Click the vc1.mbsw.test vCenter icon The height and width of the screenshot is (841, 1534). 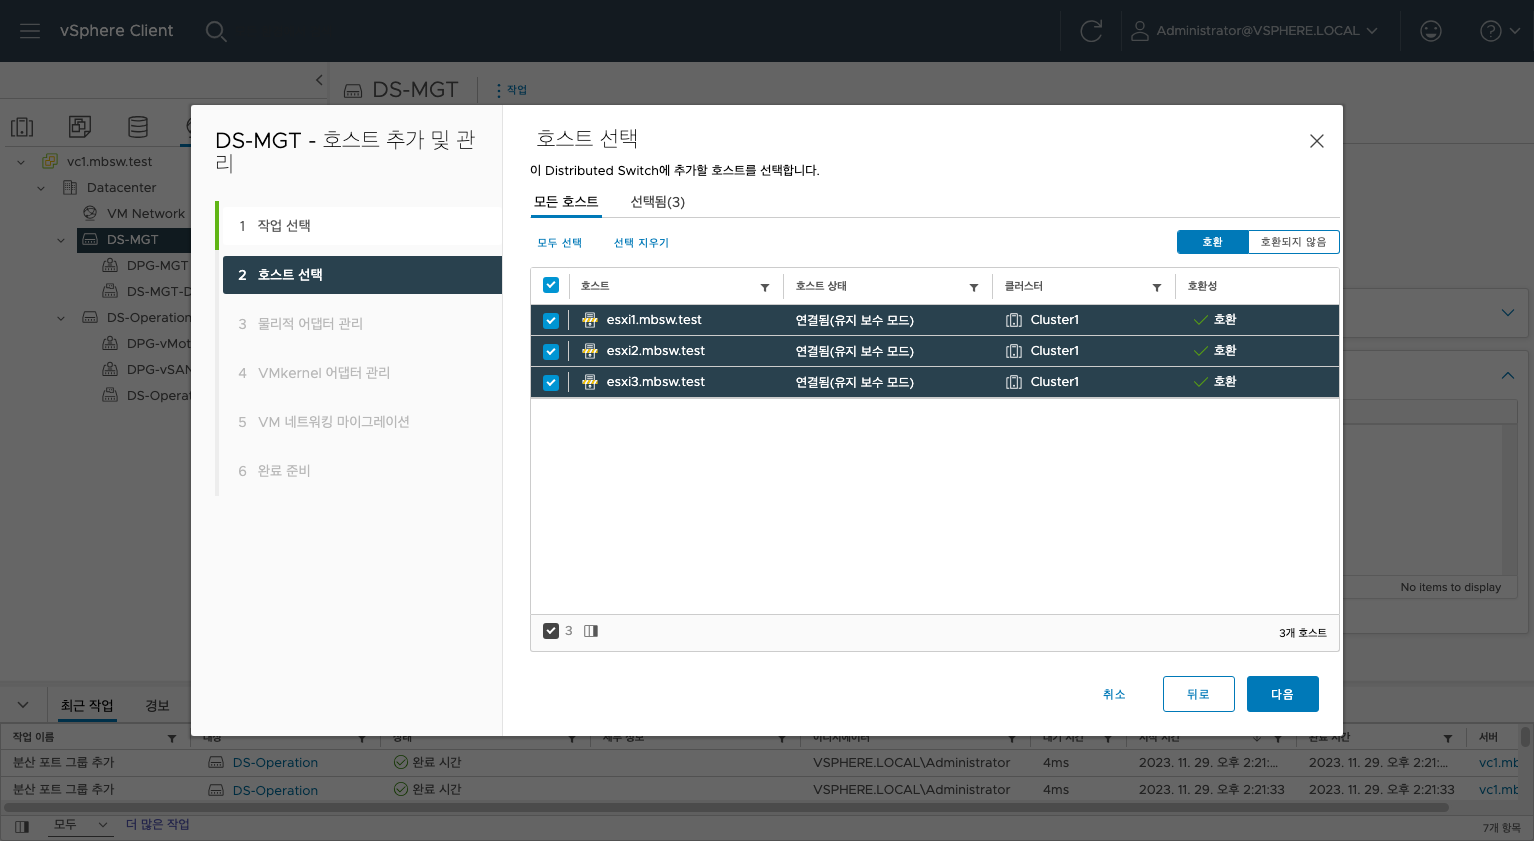coord(50,162)
